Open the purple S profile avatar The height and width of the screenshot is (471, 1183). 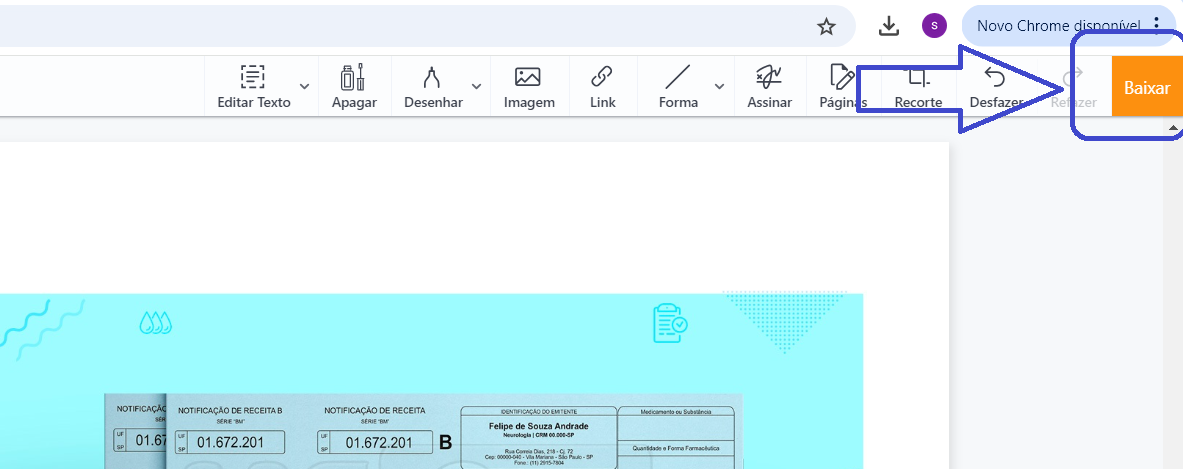click(x=934, y=27)
